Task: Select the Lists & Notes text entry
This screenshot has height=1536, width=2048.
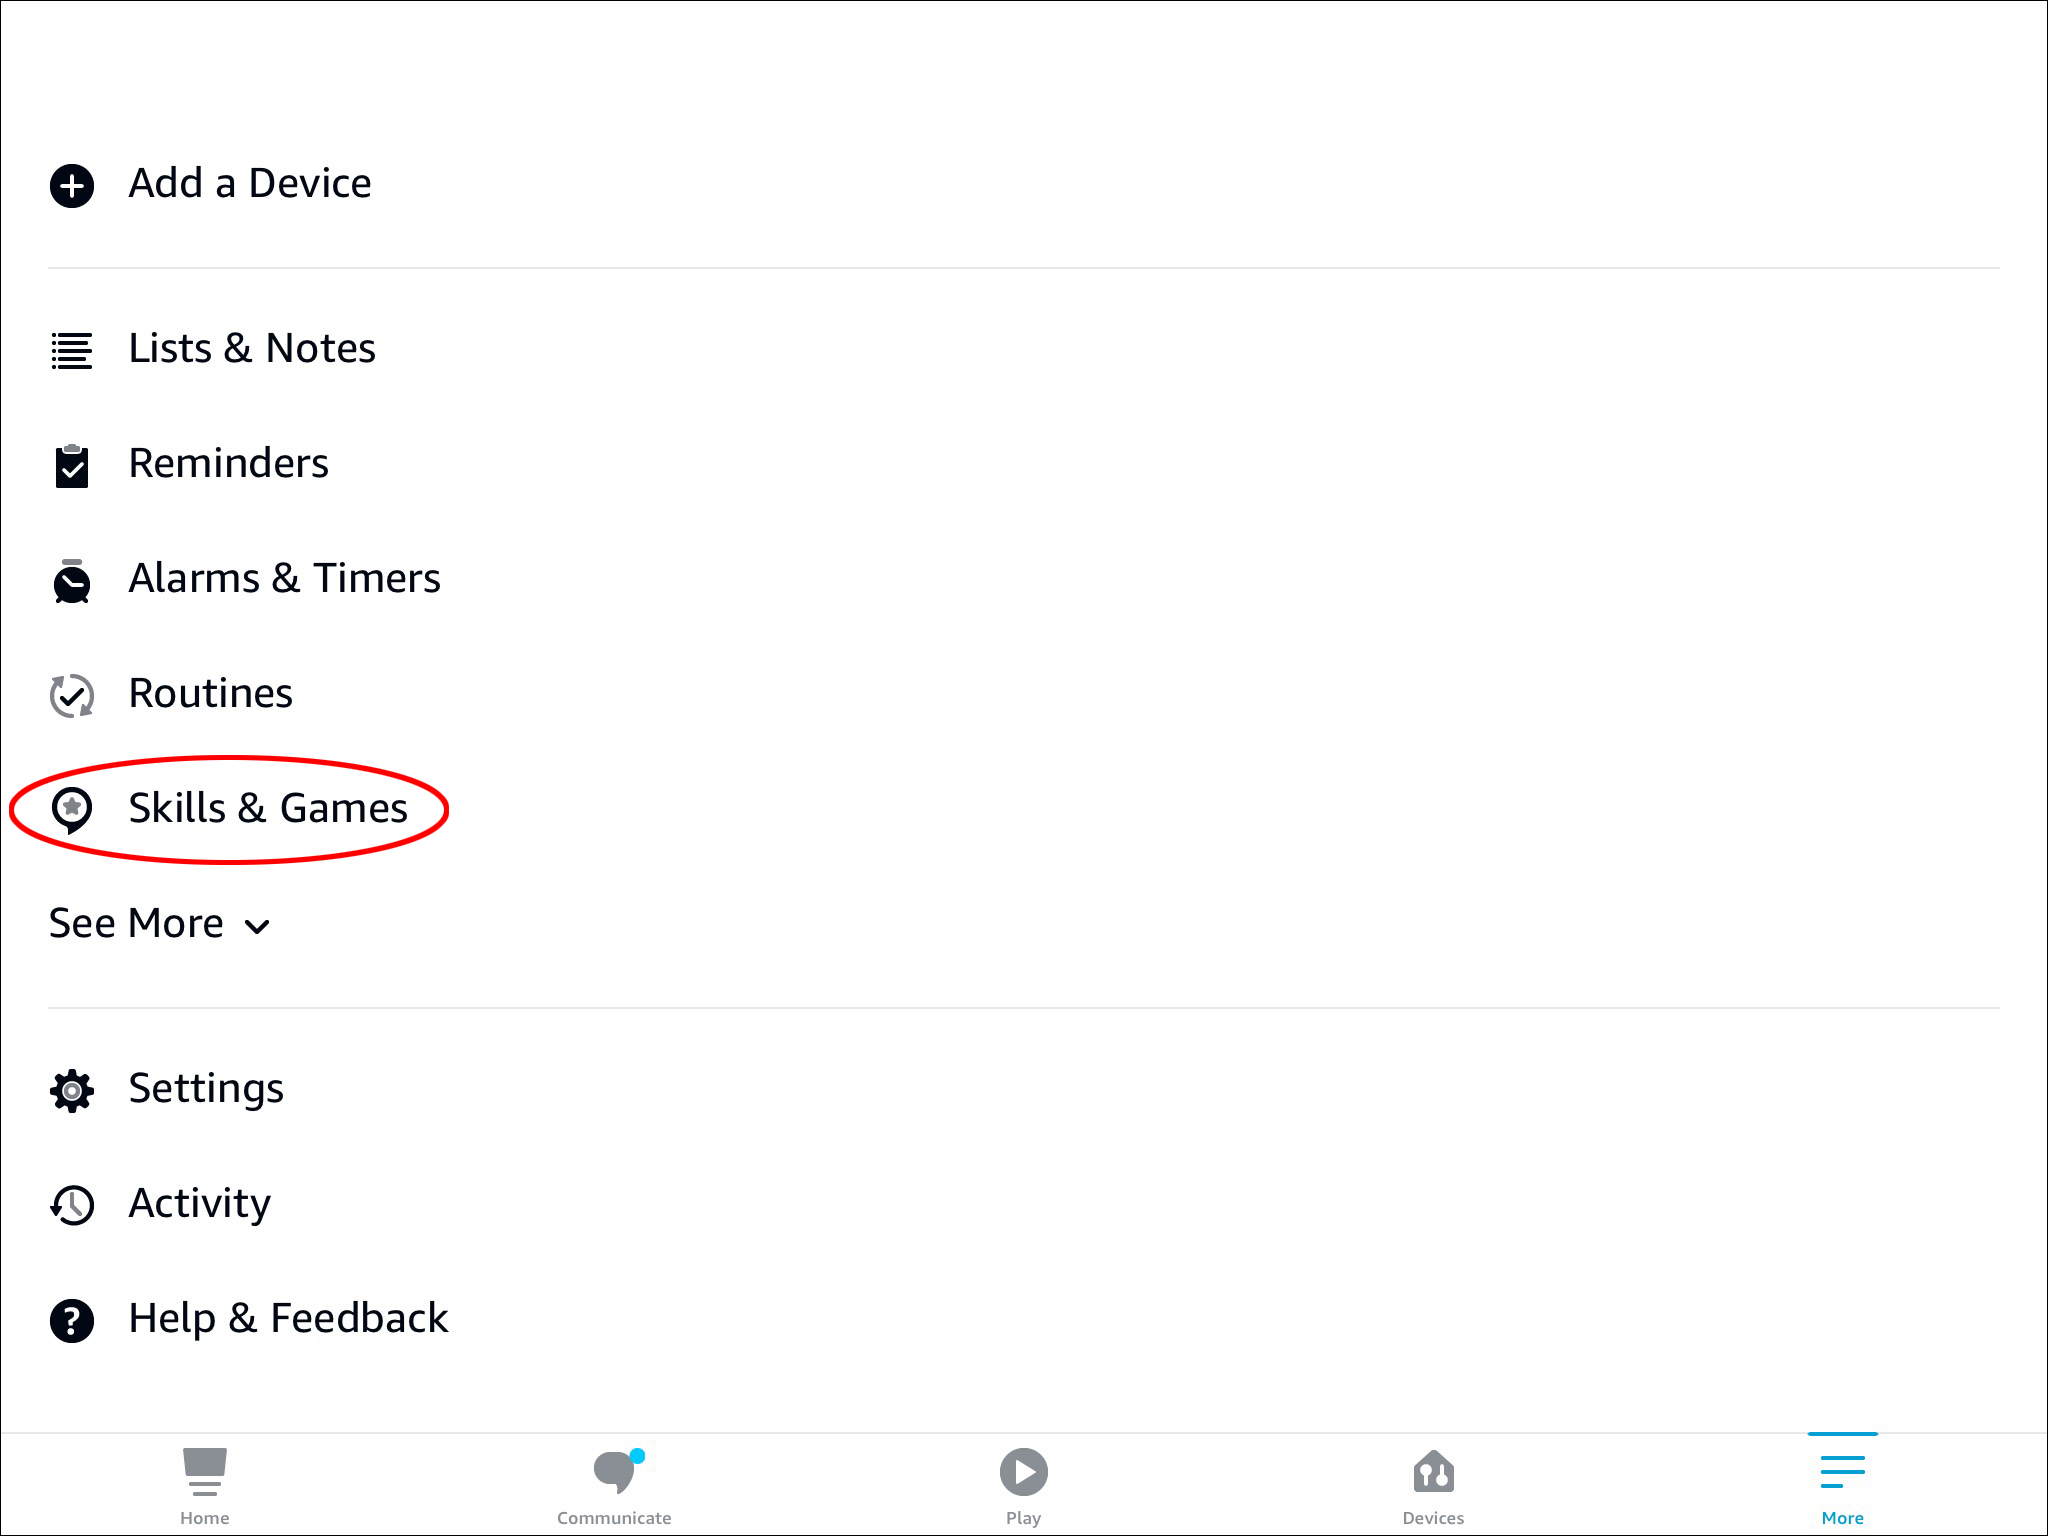Action: (x=252, y=348)
